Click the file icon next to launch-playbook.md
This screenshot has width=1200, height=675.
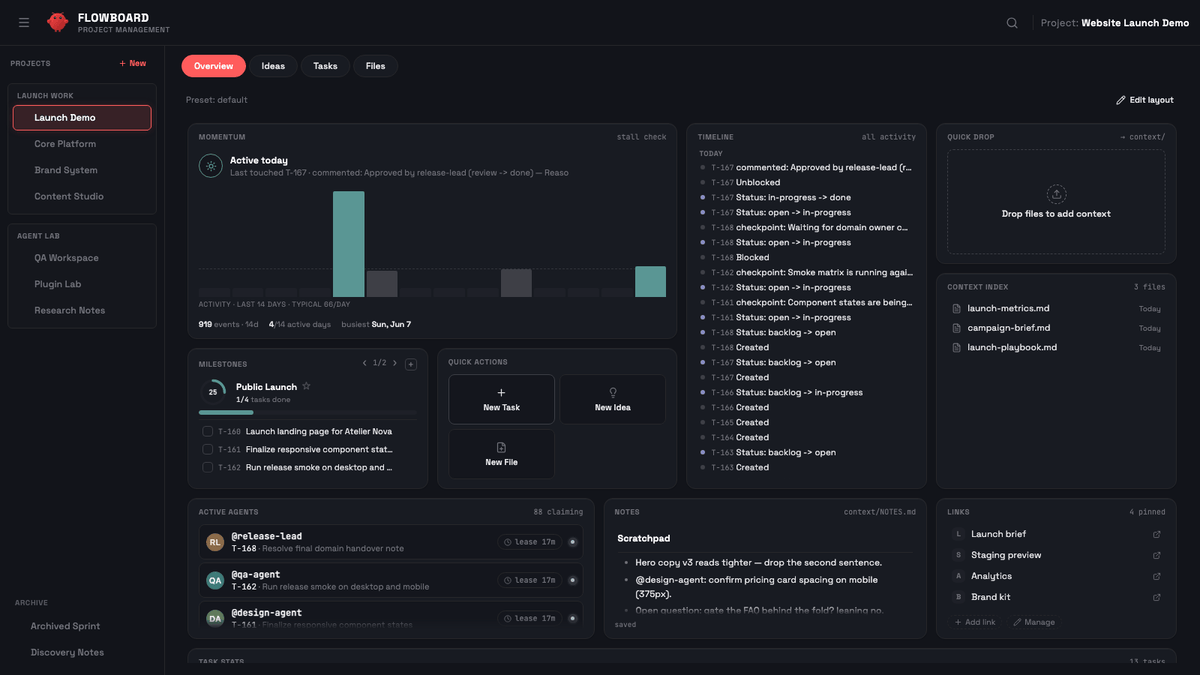pos(957,347)
